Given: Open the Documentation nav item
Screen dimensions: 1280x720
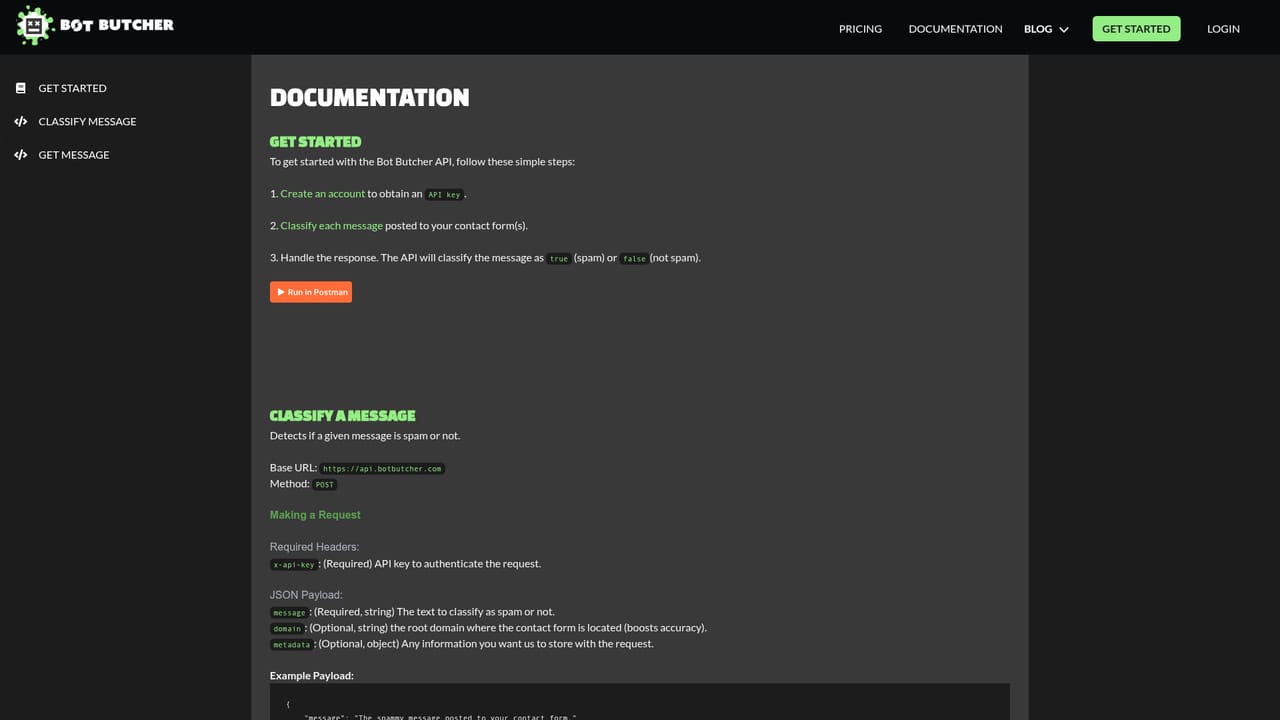Looking at the screenshot, I should point(955,29).
